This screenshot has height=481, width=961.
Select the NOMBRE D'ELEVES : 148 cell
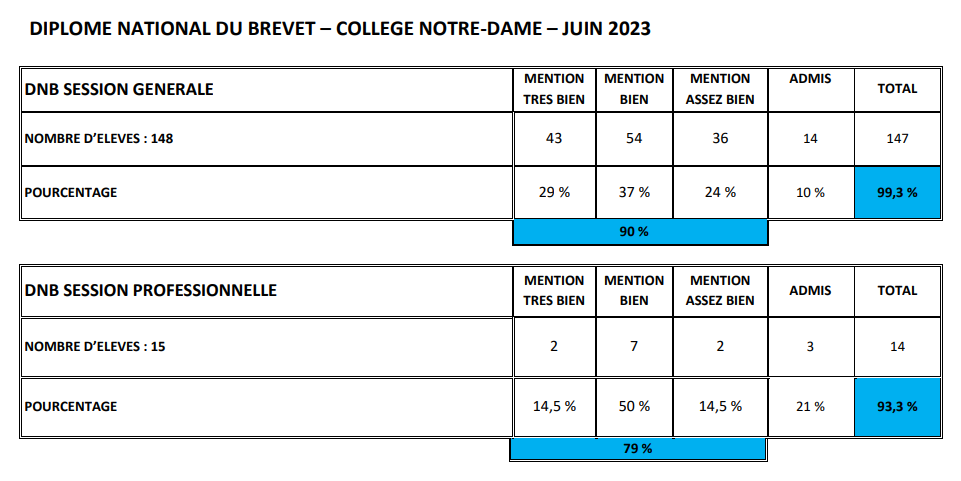click(267, 138)
